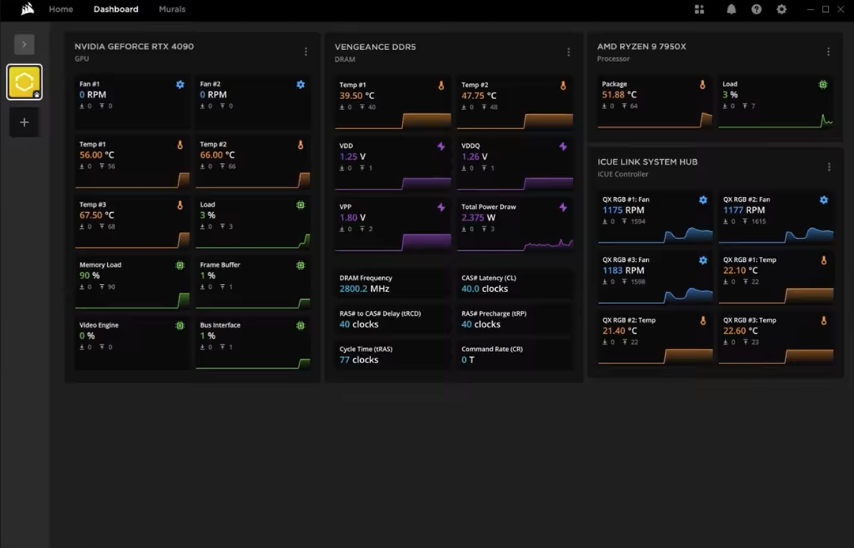The height and width of the screenshot is (548, 854).
Task: Open the help question mark icon
Action: 757,9
